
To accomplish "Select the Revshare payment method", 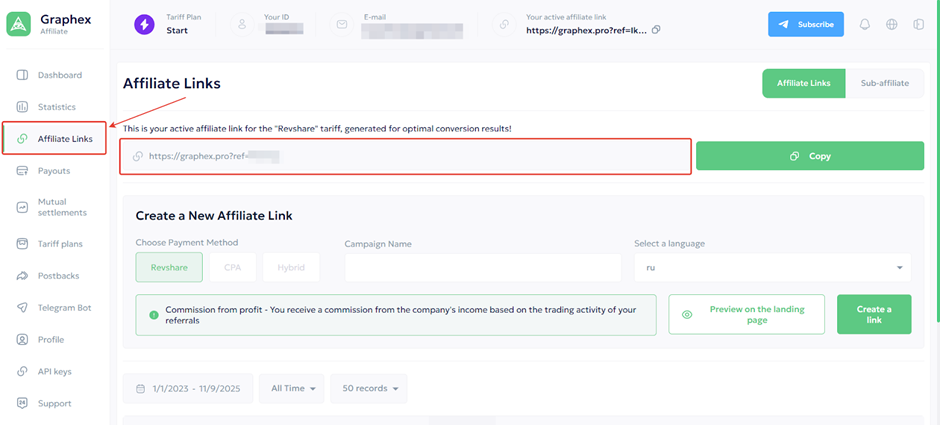I will (169, 267).
